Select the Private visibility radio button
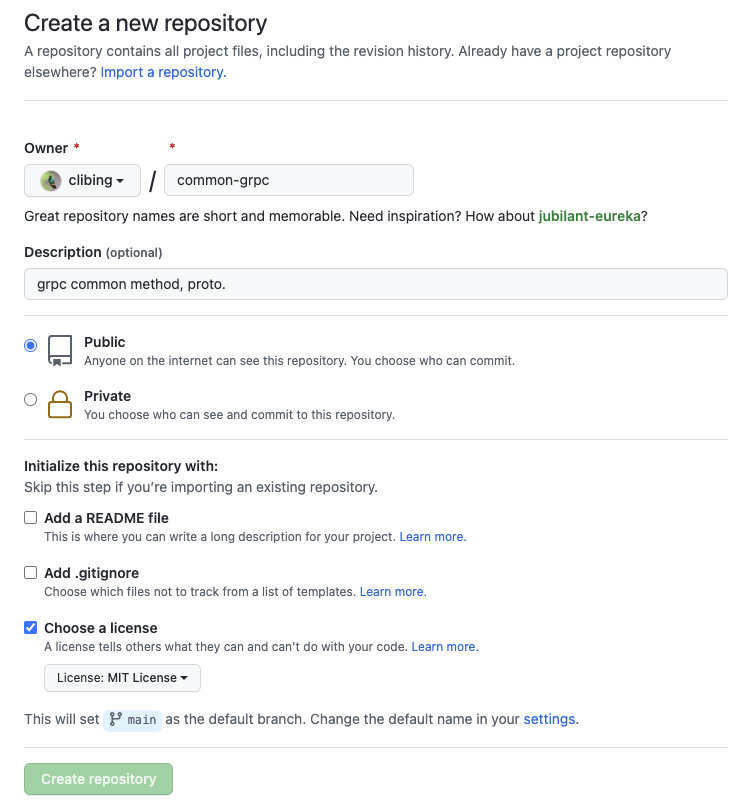This screenshot has width=754, height=805. [31, 399]
